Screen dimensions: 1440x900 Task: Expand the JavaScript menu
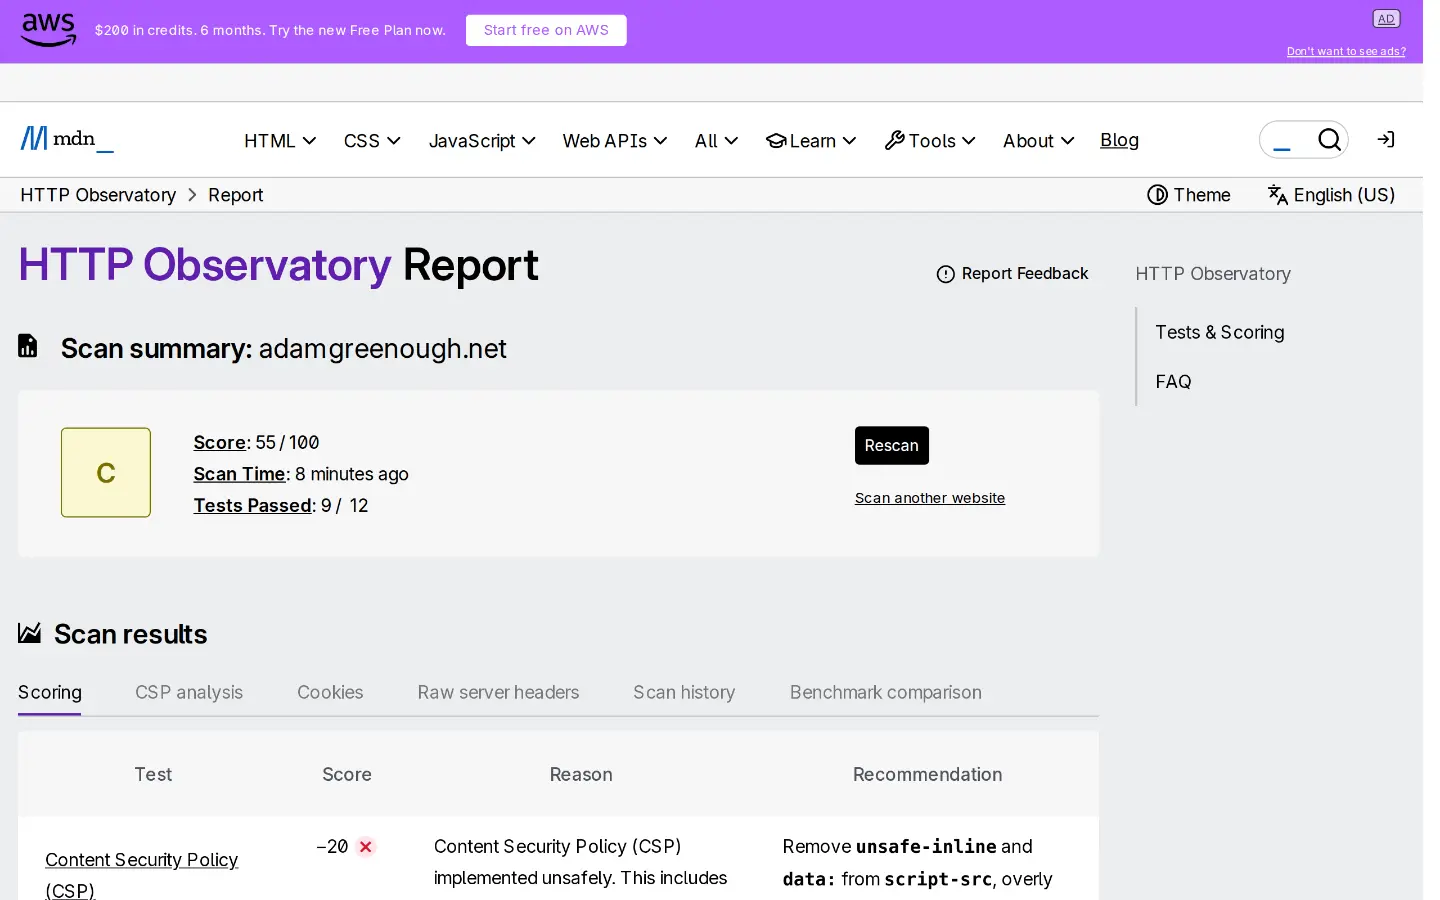[482, 141]
